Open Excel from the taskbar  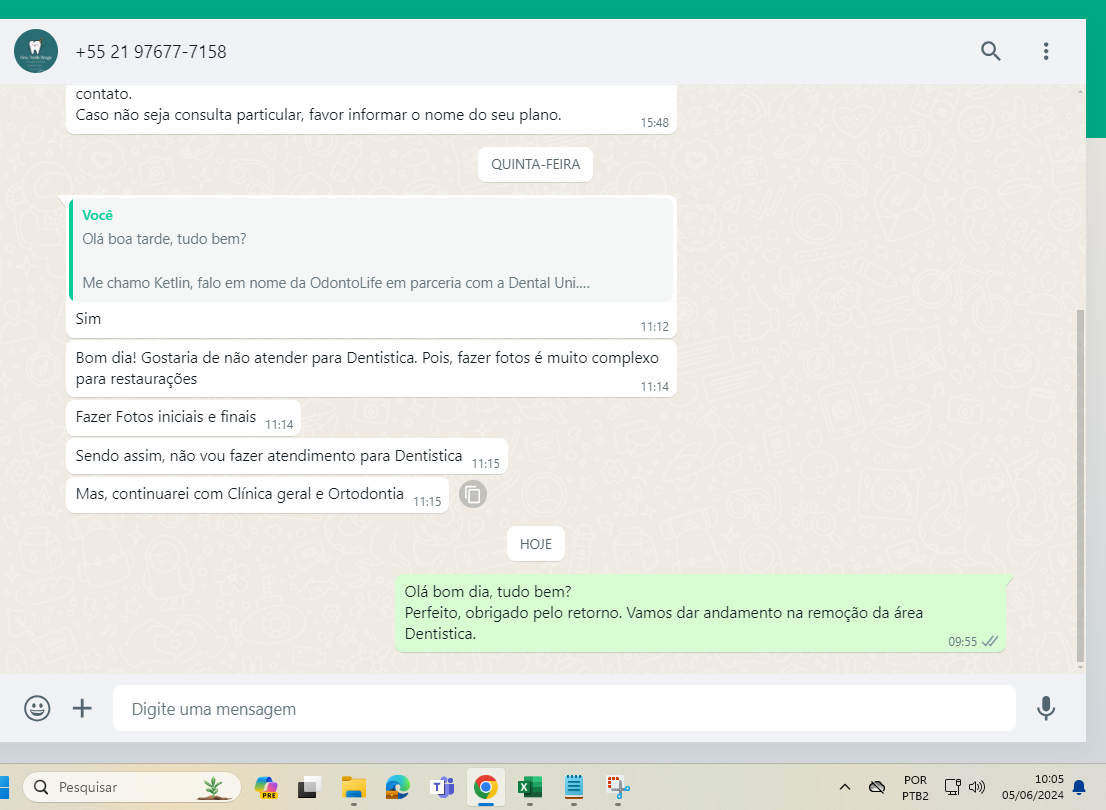[x=530, y=787]
